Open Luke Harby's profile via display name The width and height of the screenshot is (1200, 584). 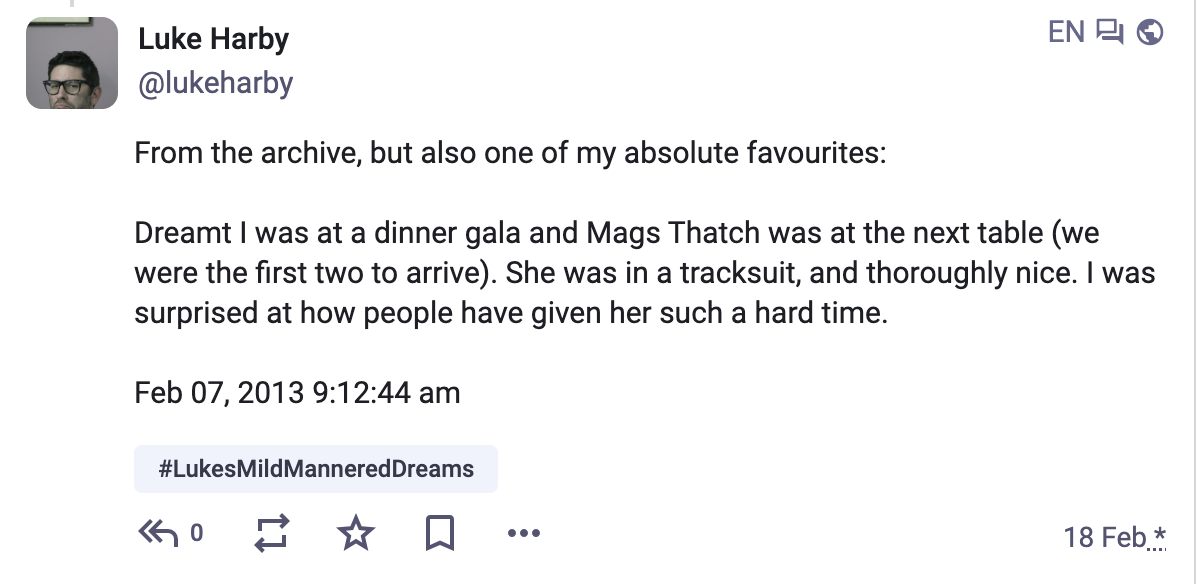(213, 39)
